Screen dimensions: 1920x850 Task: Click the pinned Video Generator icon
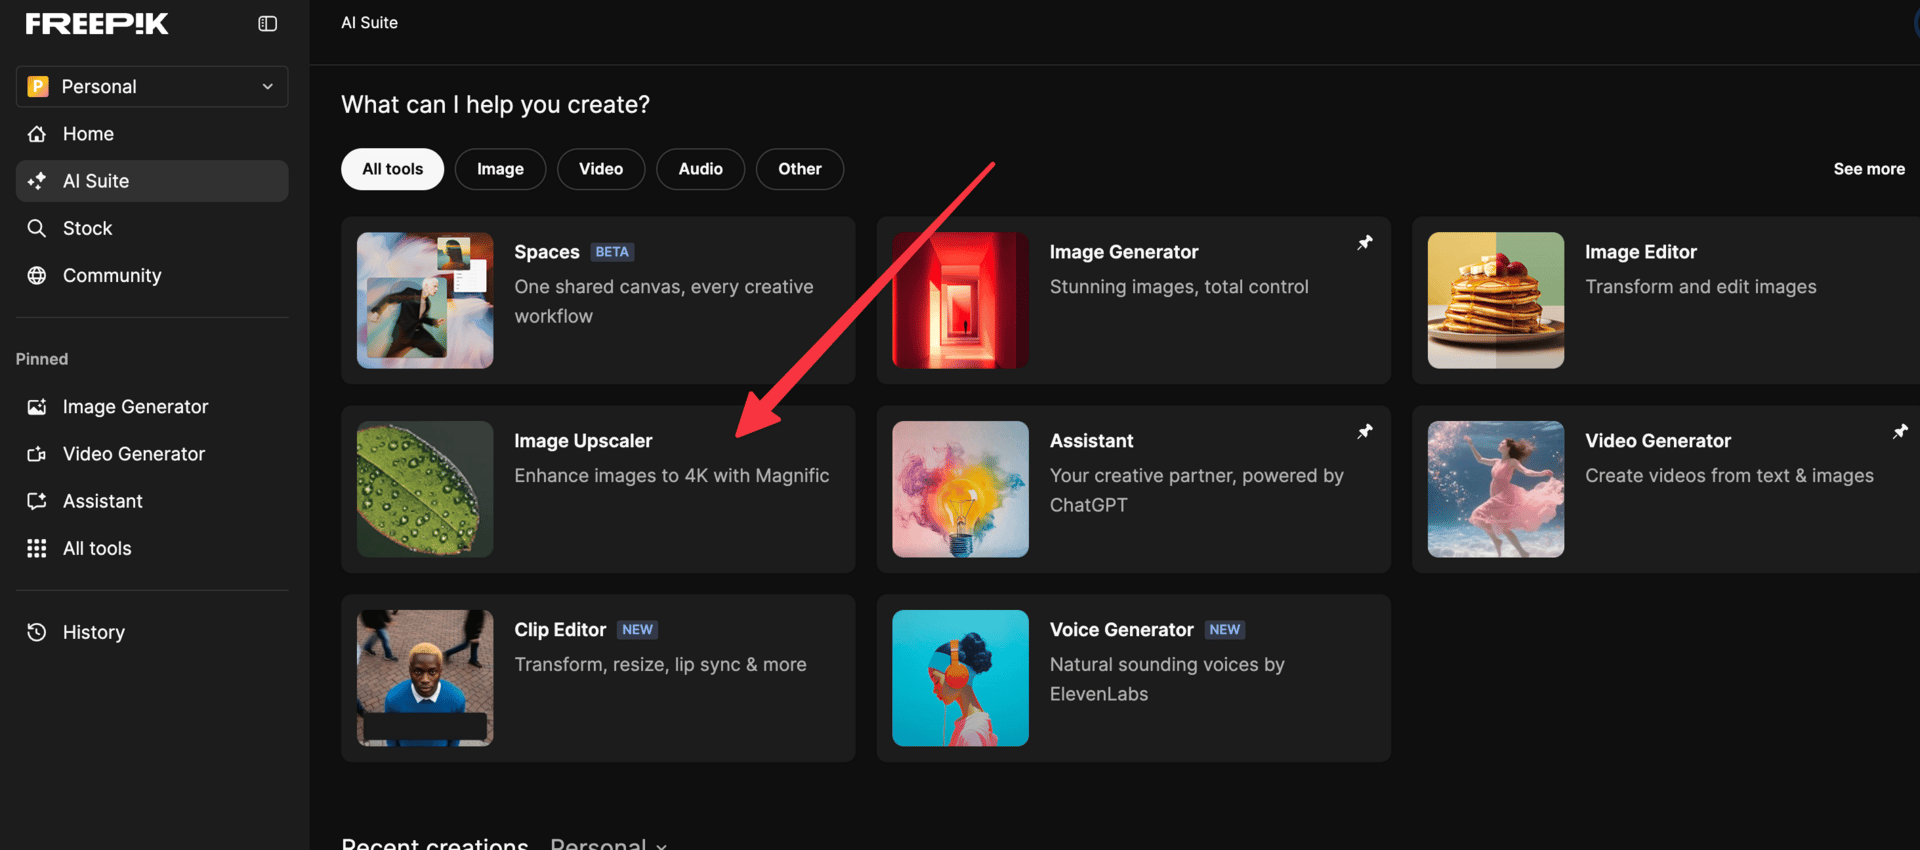(x=37, y=454)
